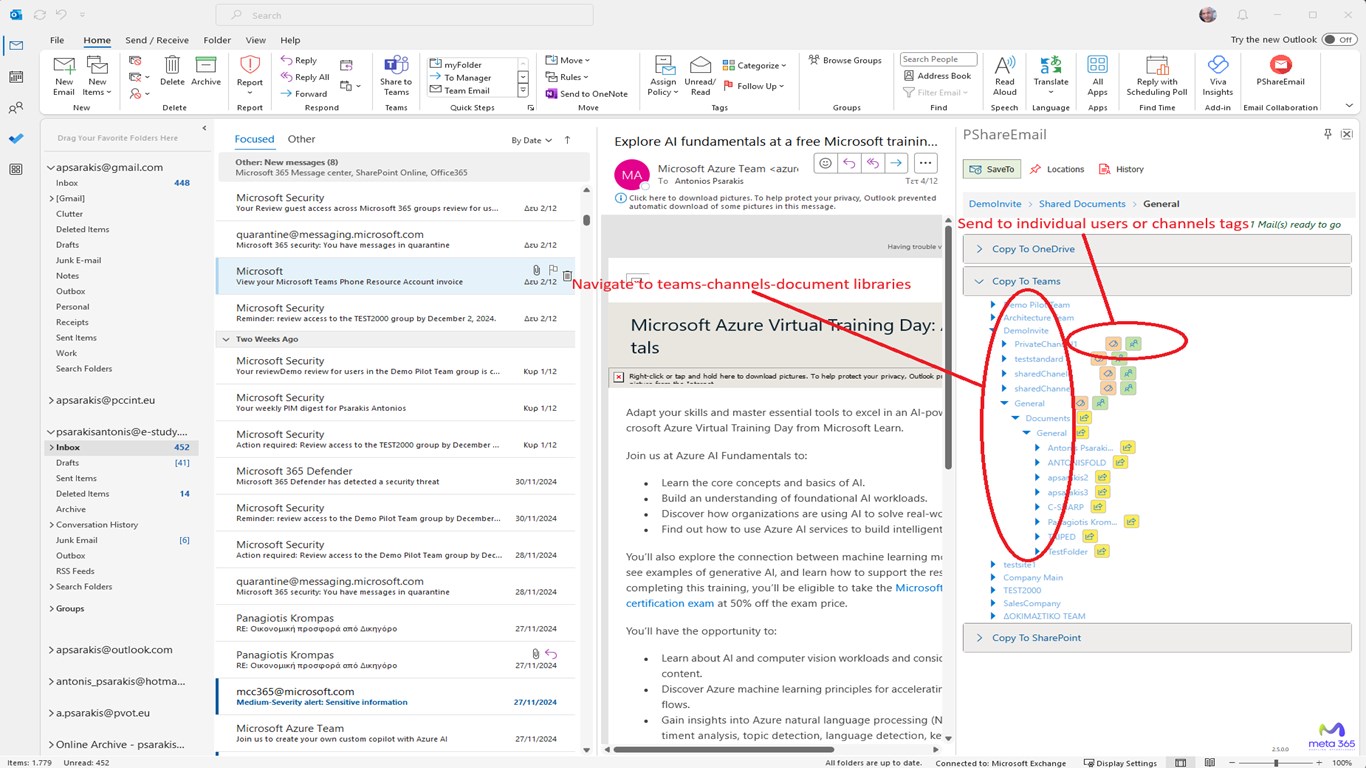The width and height of the screenshot is (1366, 768).
Task: Go to DemoInvite breadcrumb link
Action: 995,204
